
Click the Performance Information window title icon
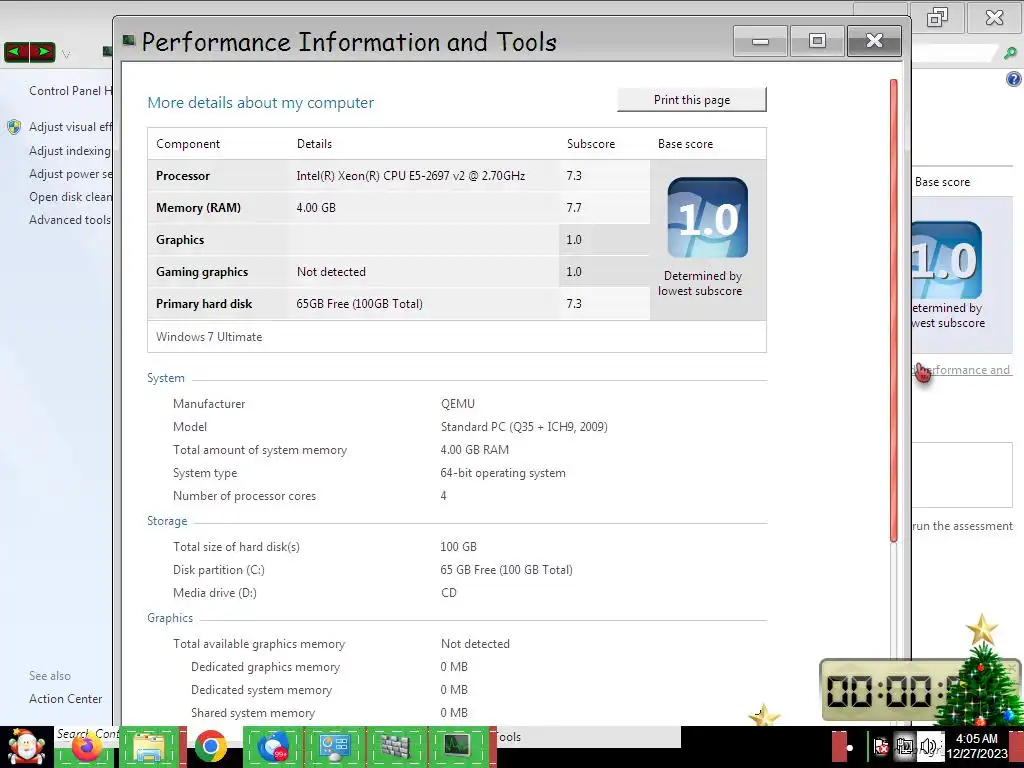(x=129, y=42)
